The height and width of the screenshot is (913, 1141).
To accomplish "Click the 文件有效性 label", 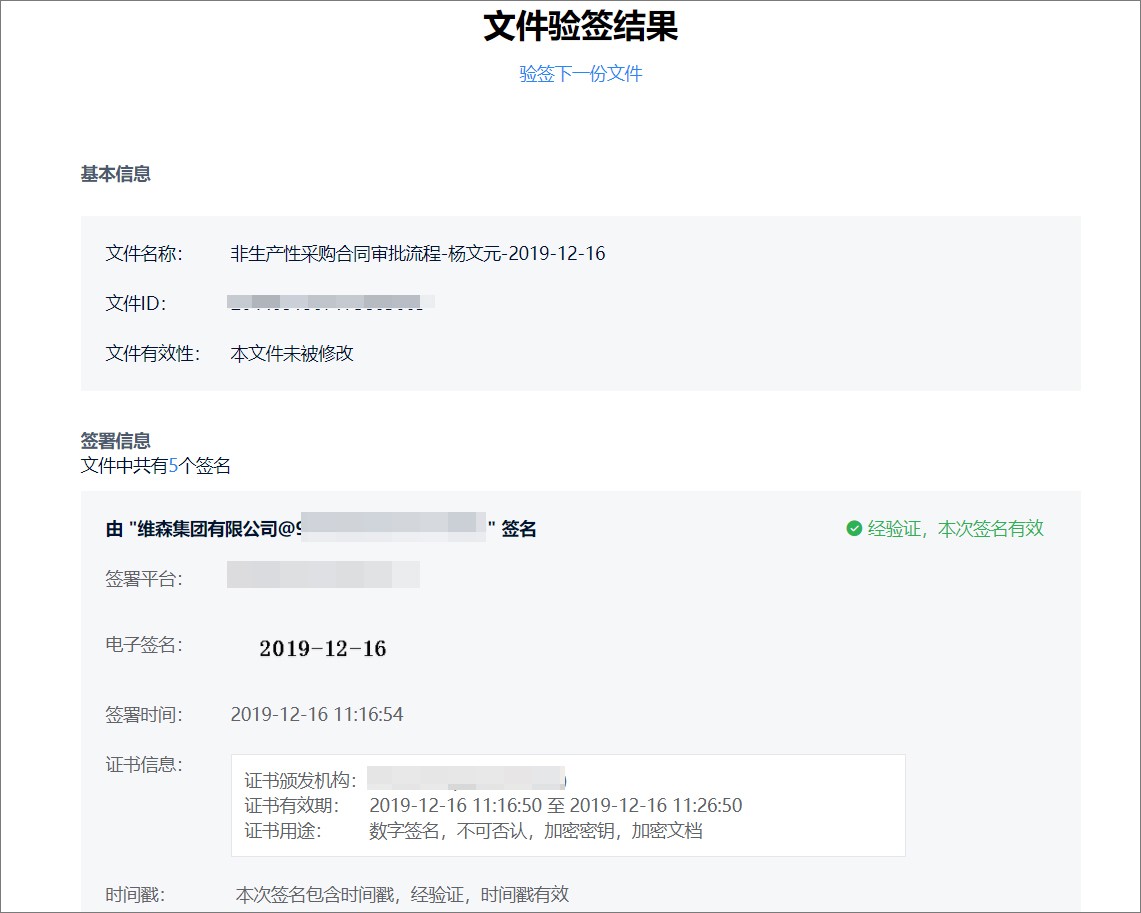I will coord(153,354).
